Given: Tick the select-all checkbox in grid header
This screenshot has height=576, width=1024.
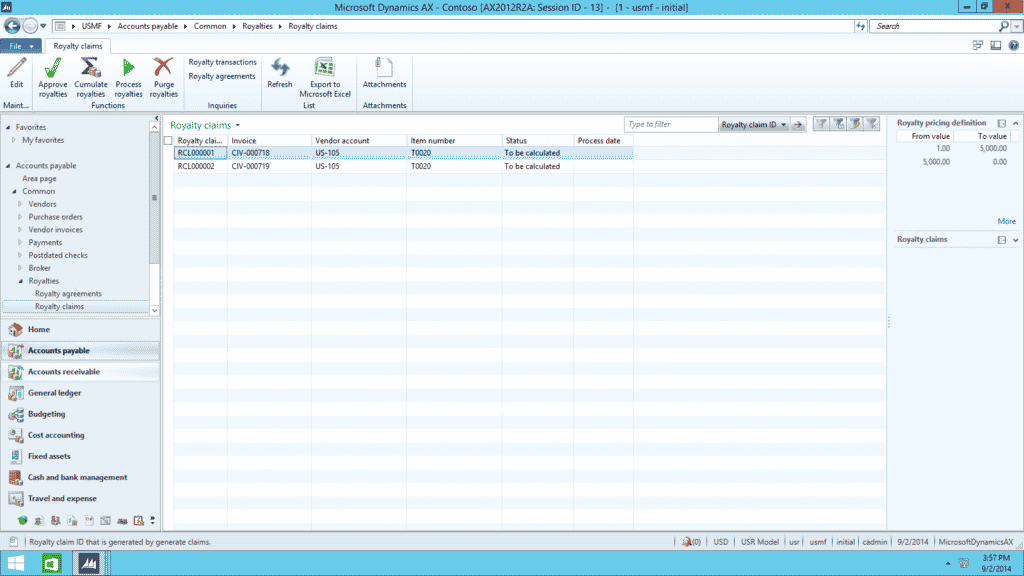Looking at the screenshot, I should (168, 140).
